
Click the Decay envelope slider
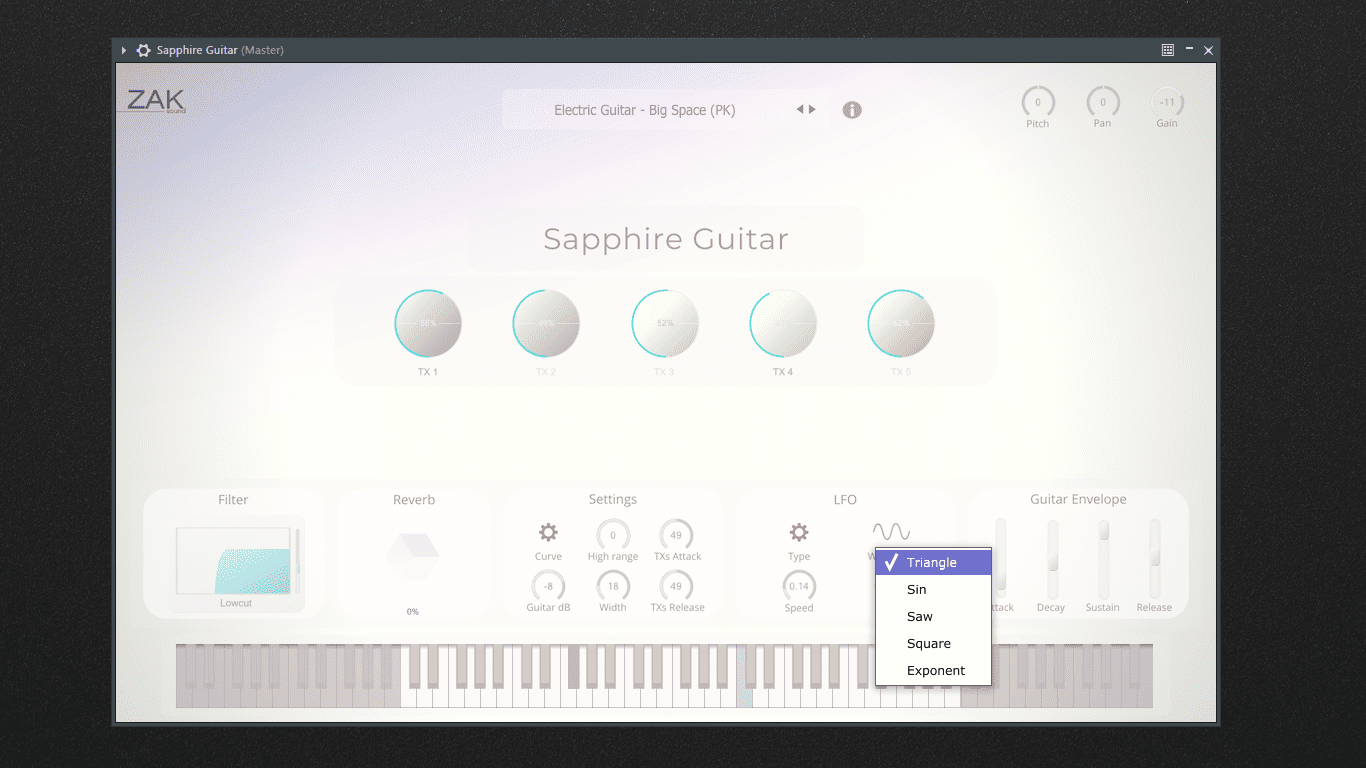pos(1052,559)
